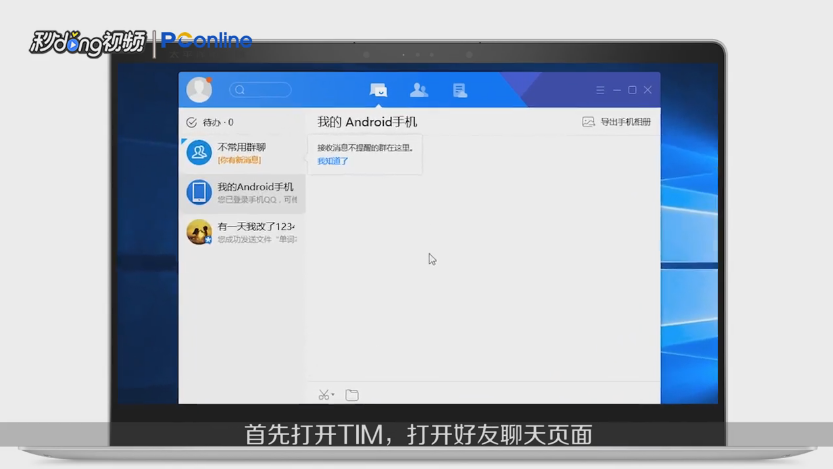This screenshot has width=833, height=469.
Task: Click the 待办 checkmark circle icon
Action: 192,123
